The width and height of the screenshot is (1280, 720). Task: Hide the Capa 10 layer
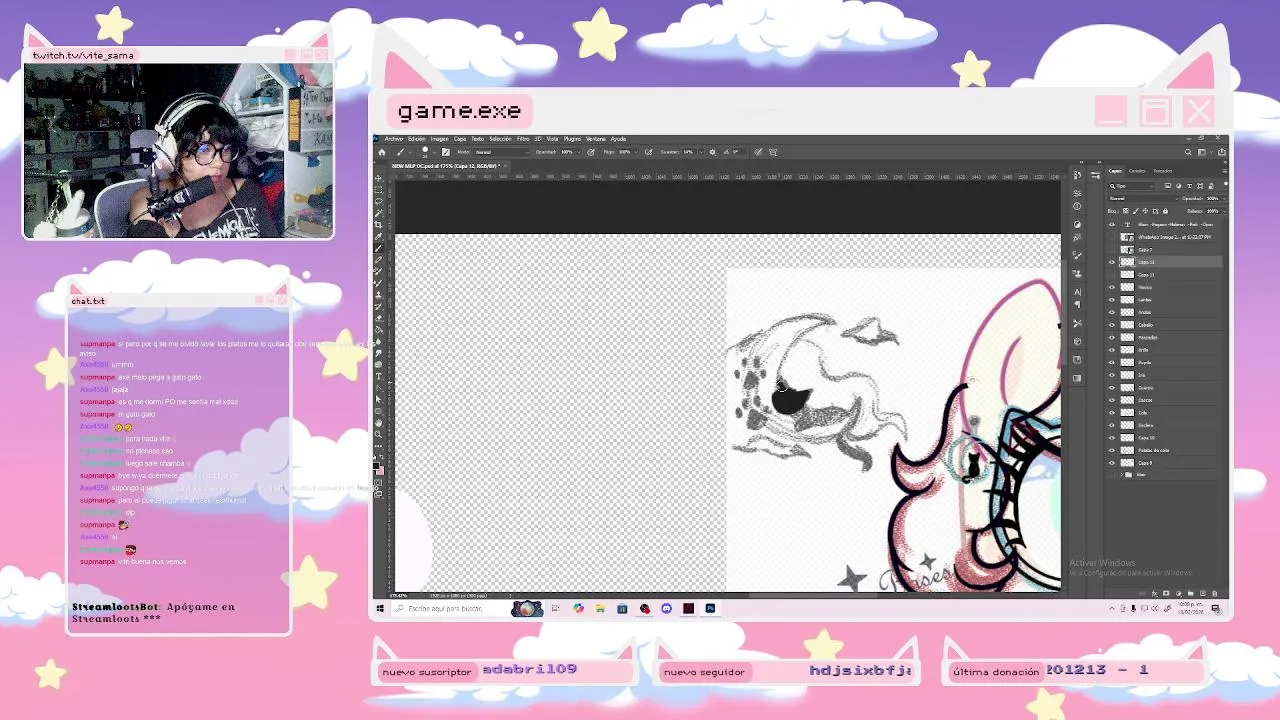pos(1111,438)
